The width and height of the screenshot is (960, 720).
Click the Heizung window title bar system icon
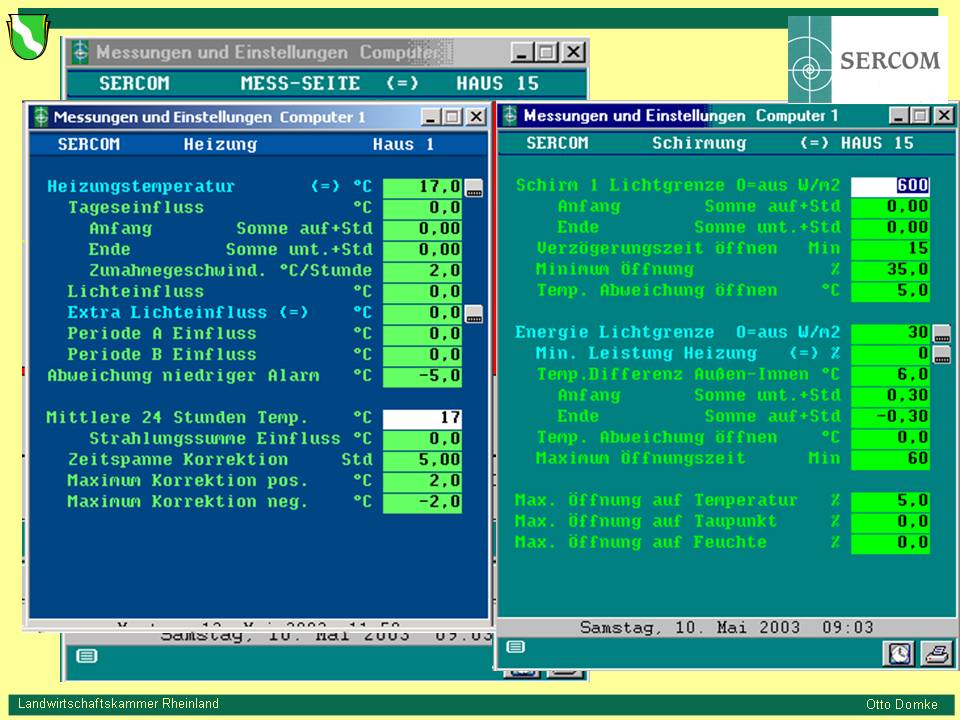click(40, 117)
